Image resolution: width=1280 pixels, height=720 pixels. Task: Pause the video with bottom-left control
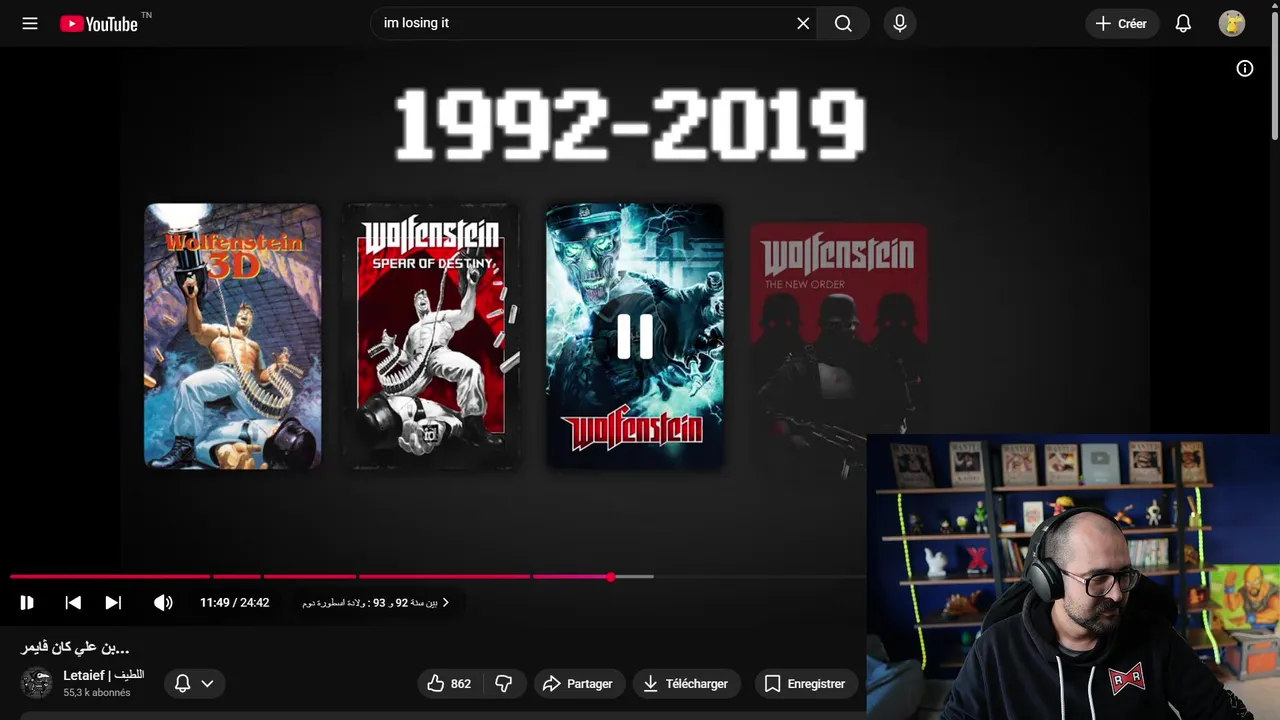pyautogui.click(x=27, y=602)
